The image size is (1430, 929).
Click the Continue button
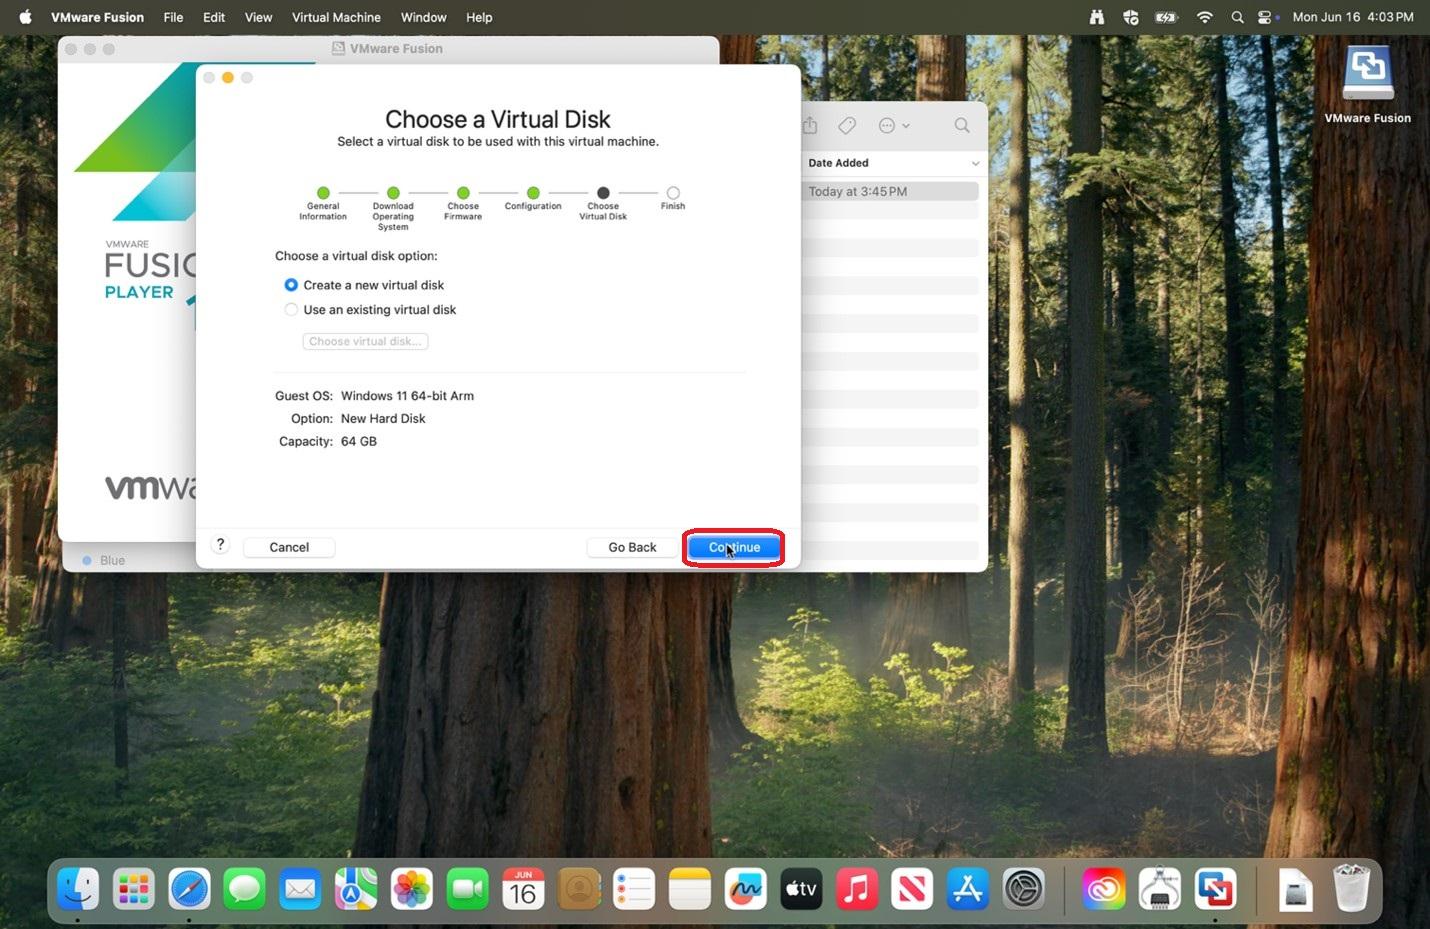point(734,547)
